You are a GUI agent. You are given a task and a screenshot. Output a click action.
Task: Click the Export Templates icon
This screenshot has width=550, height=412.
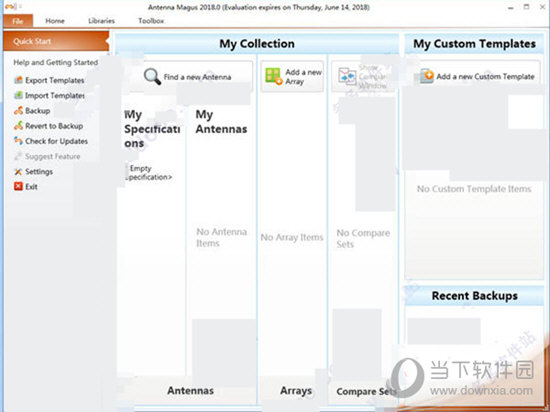[x=18, y=80]
